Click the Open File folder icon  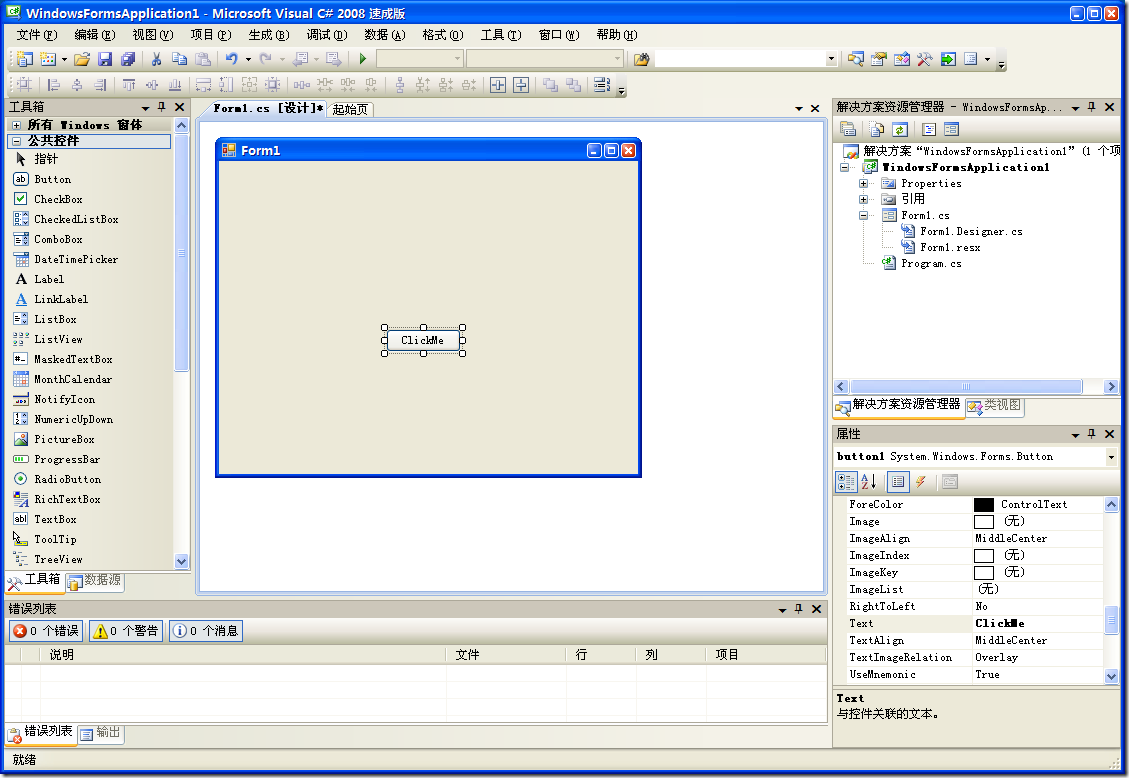coord(82,59)
